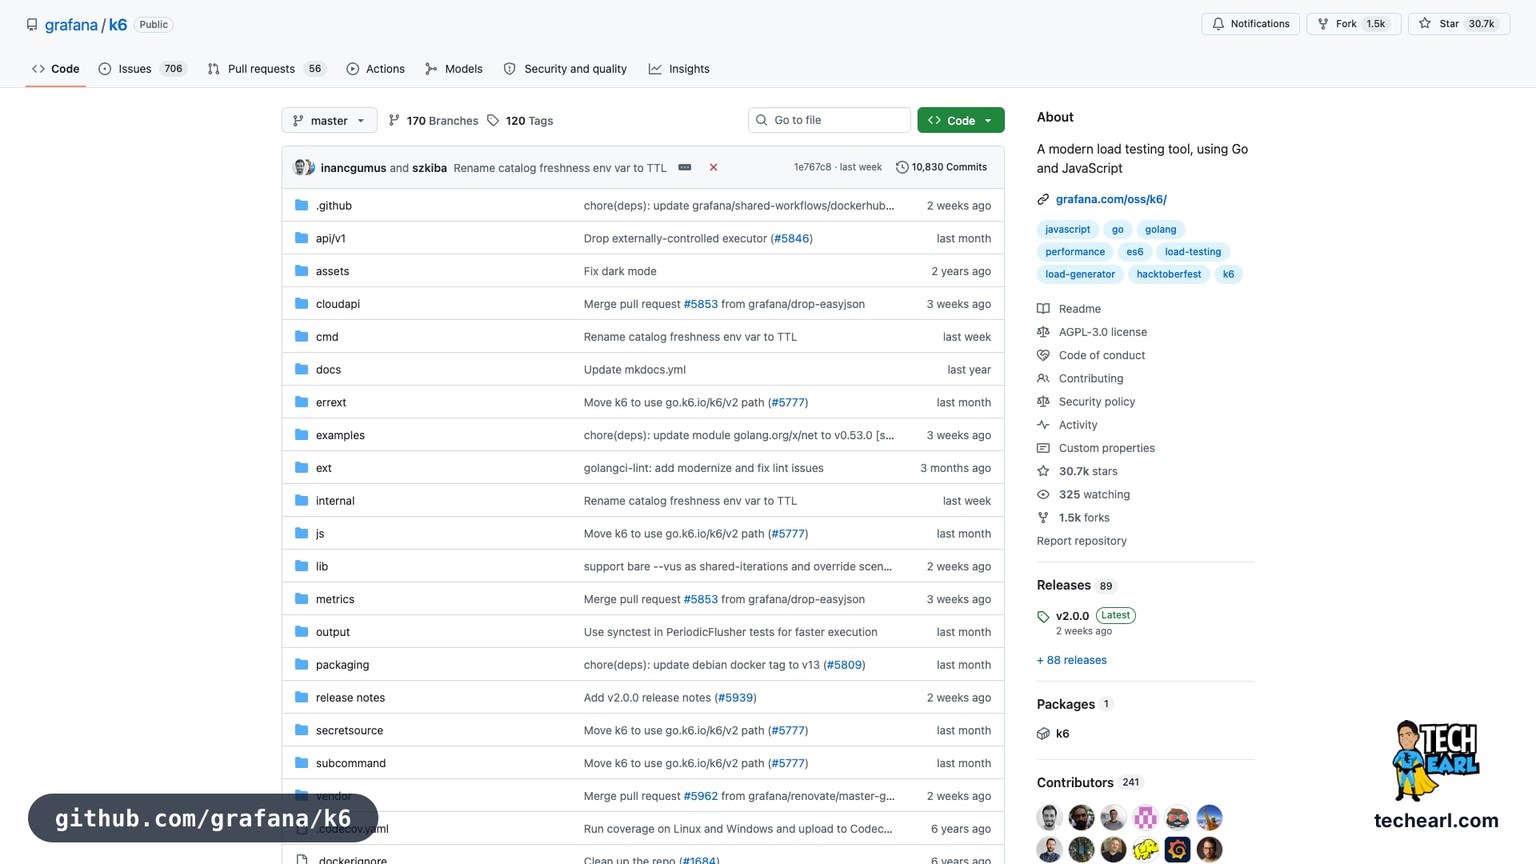Open Code of conduct link
The image size is (1536, 864).
point(1091,355)
